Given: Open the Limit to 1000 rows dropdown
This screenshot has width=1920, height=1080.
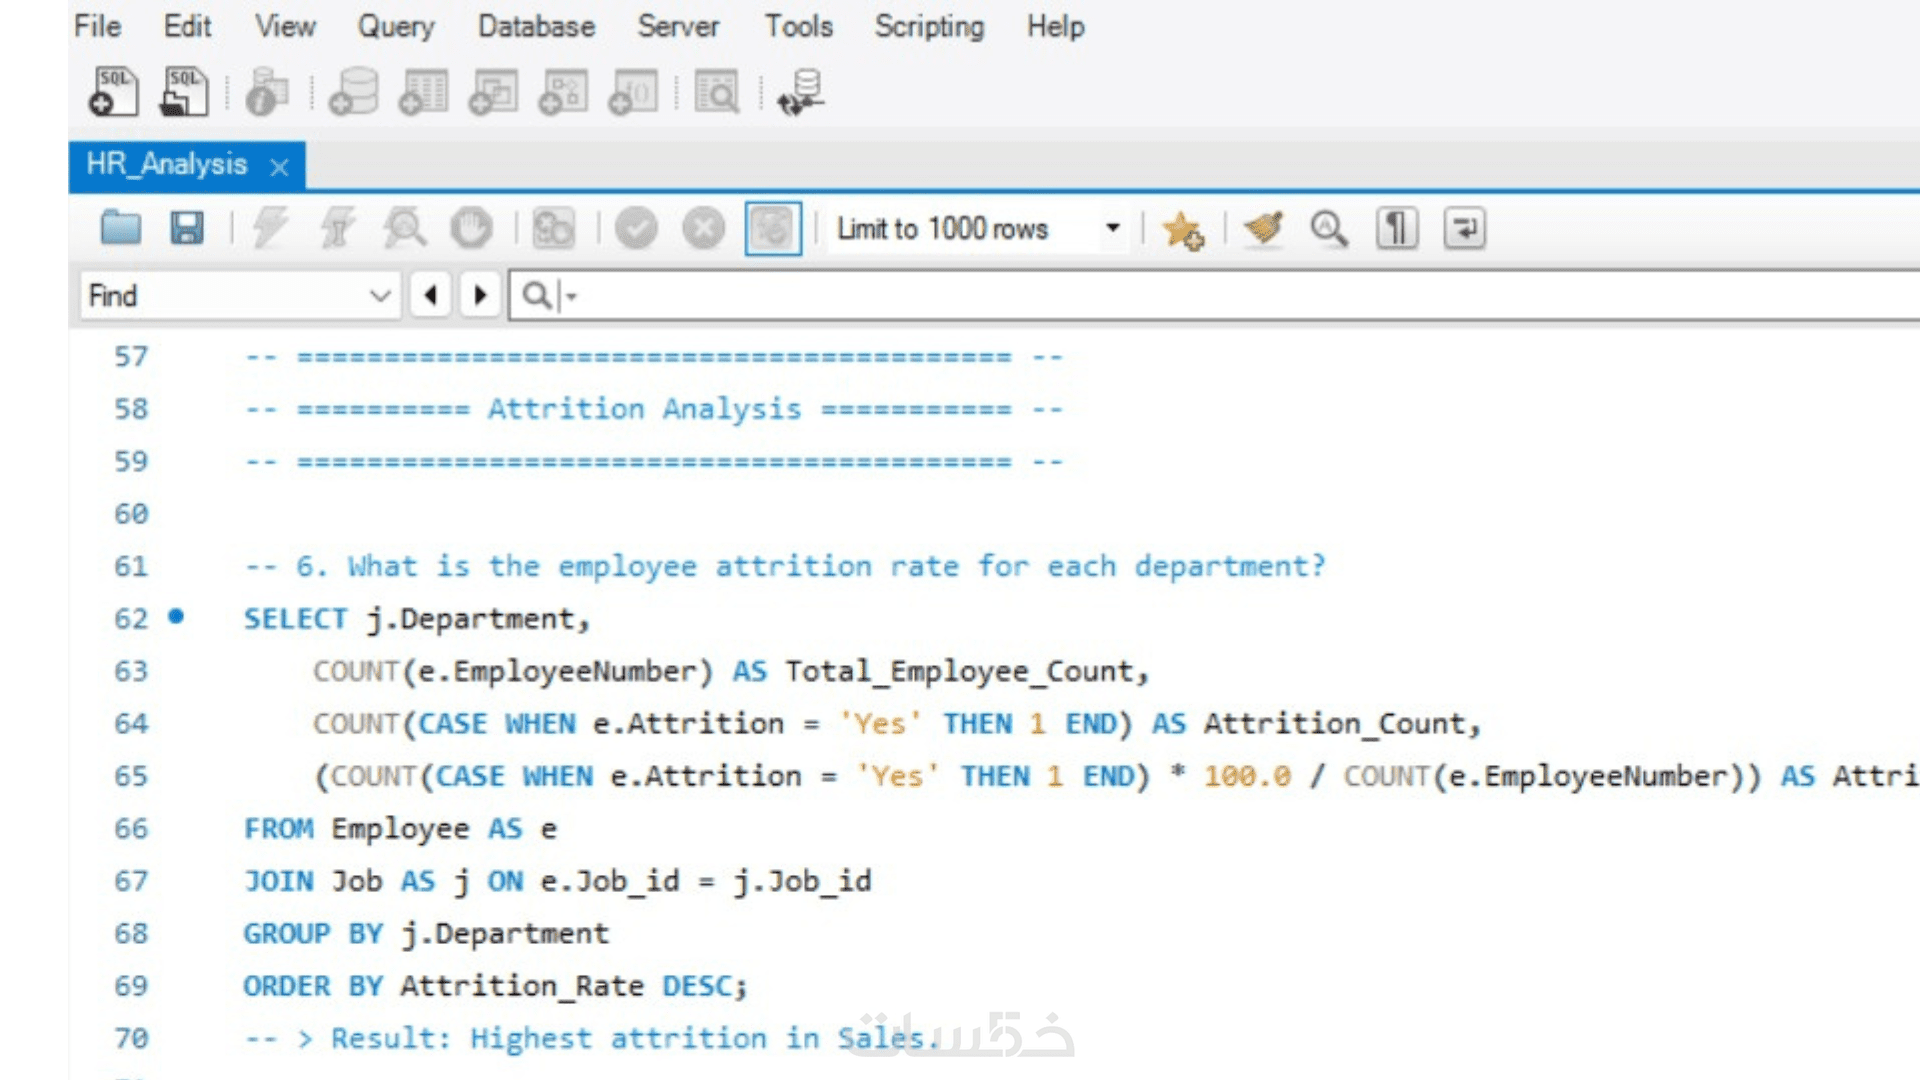Looking at the screenshot, I should [1112, 228].
